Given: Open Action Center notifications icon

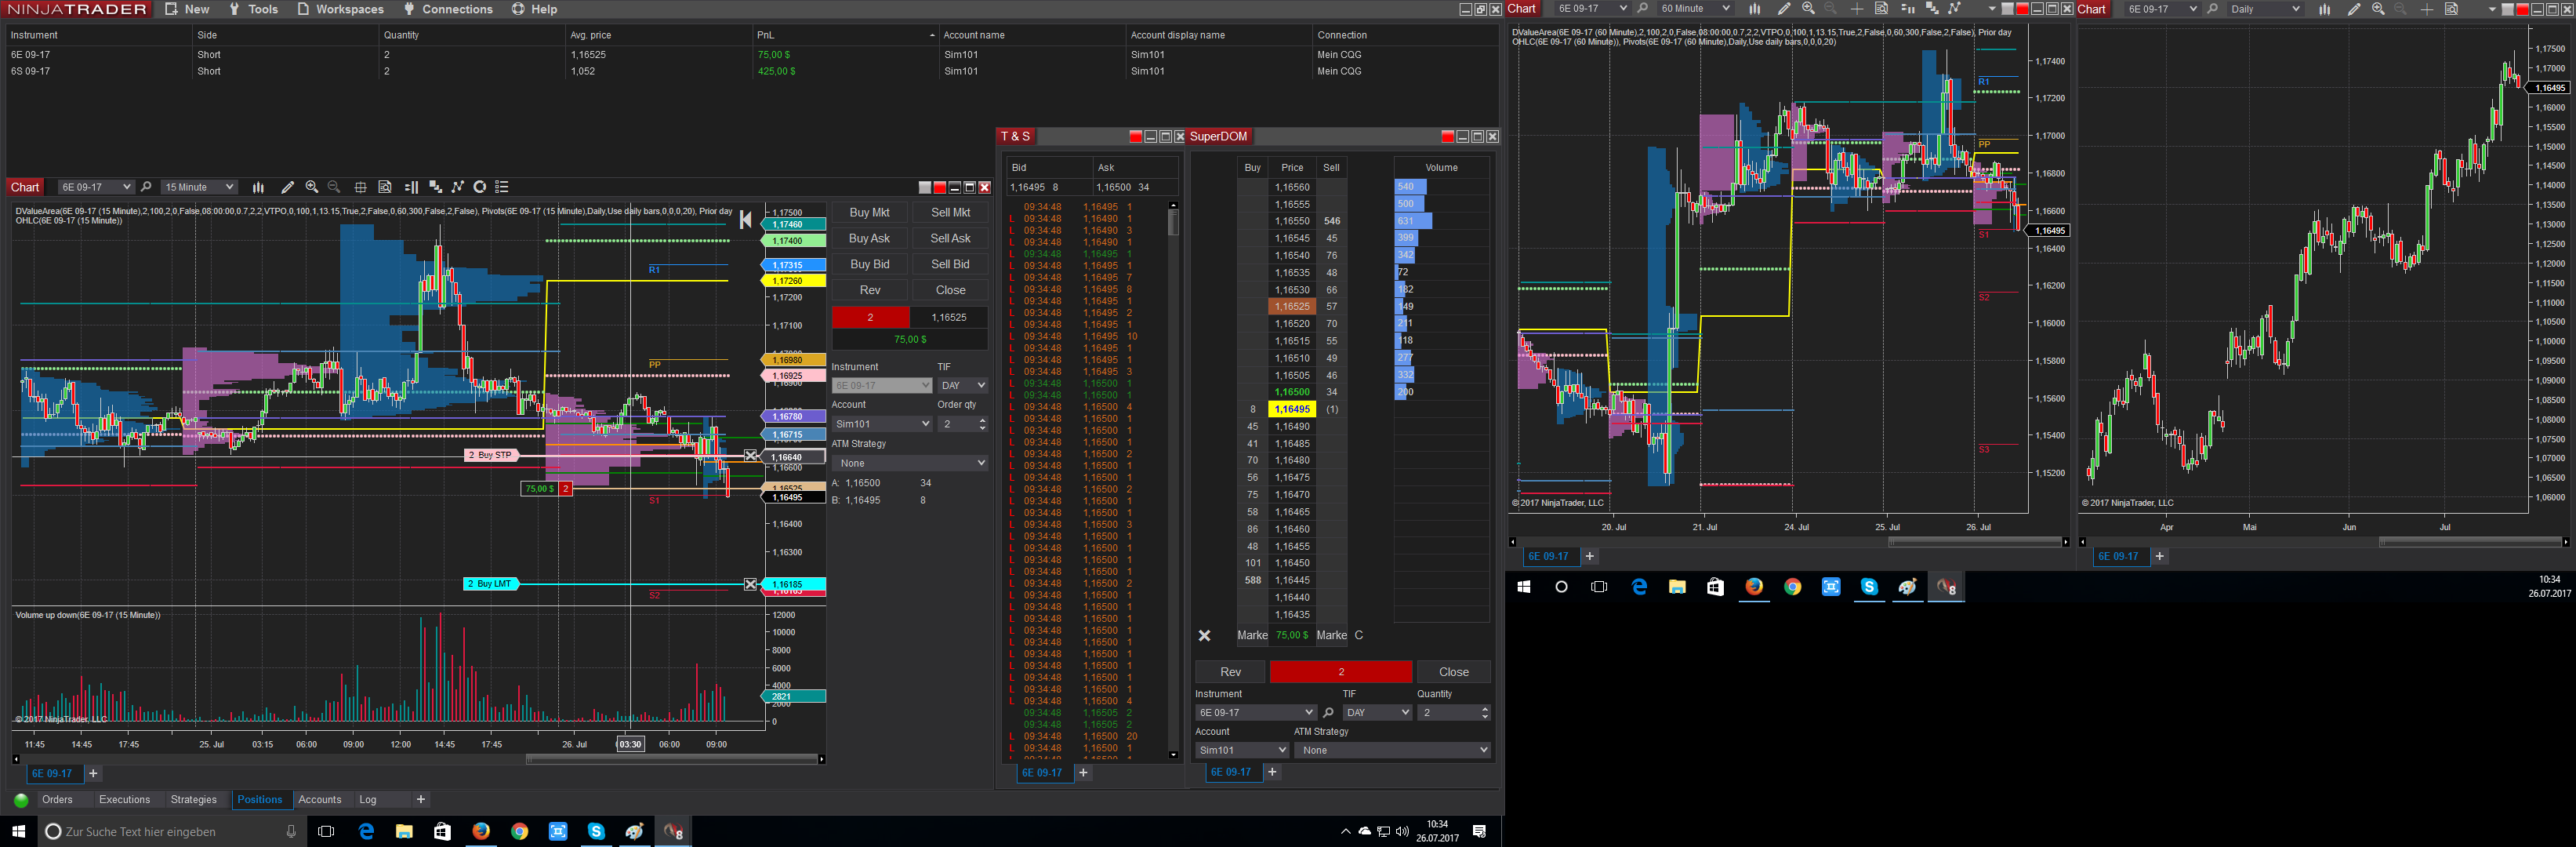Looking at the screenshot, I should point(1480,831).
